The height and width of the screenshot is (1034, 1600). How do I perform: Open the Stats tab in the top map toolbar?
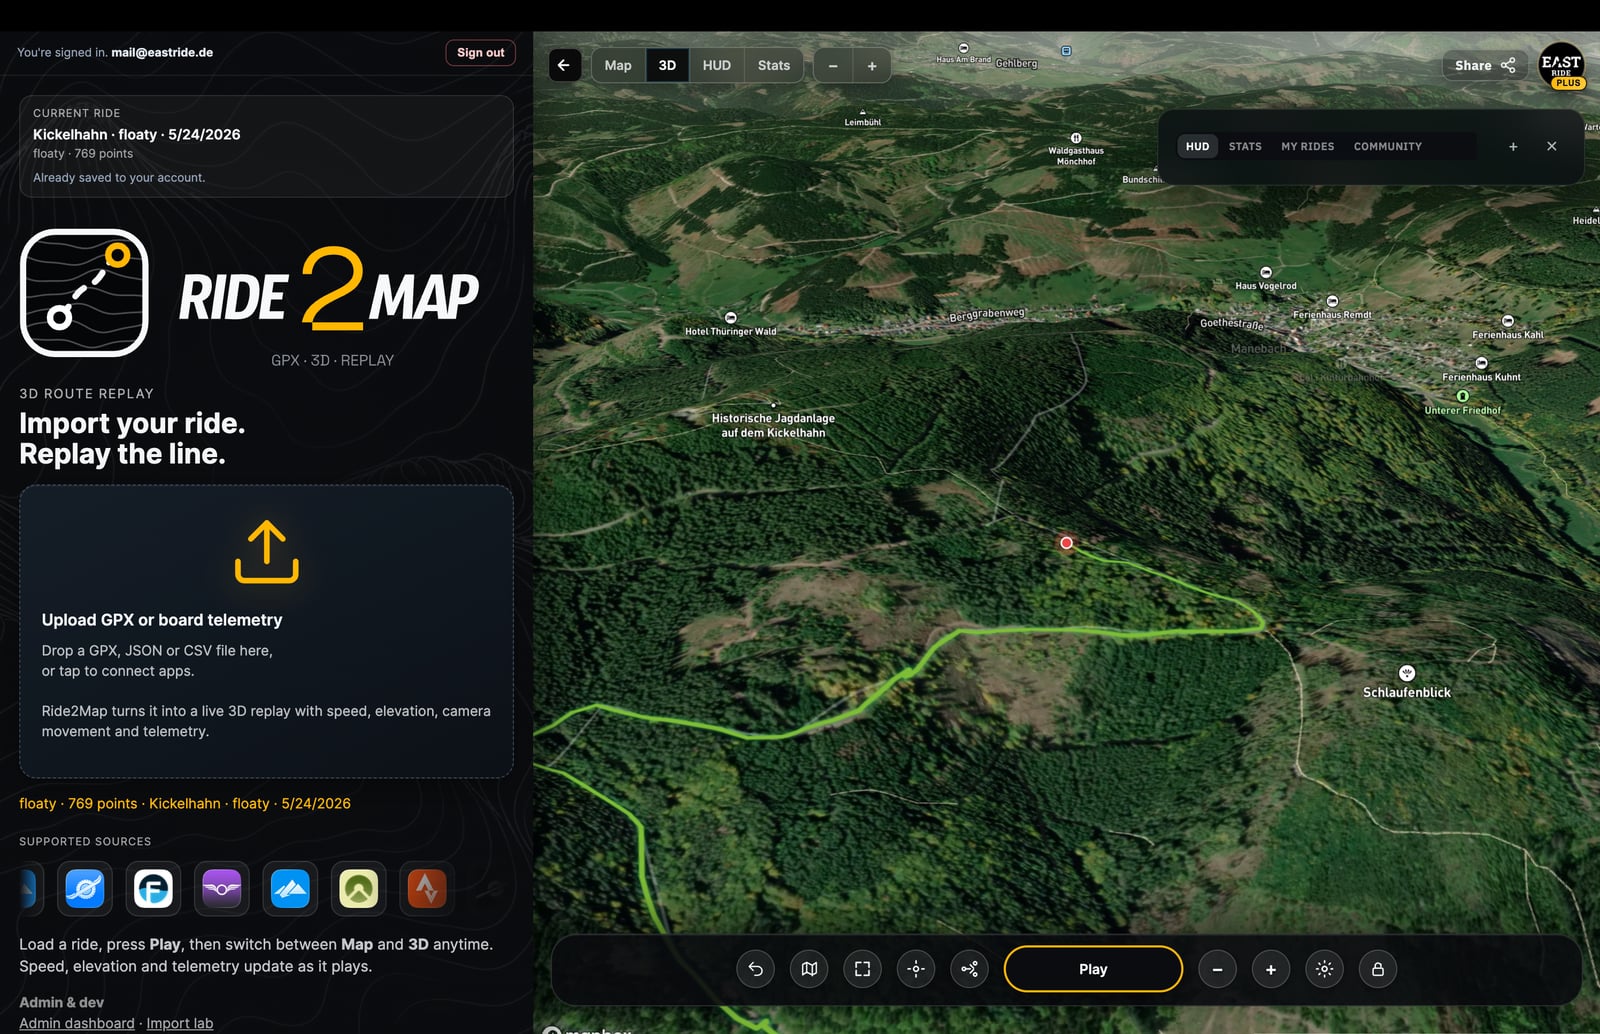point(773,65)
